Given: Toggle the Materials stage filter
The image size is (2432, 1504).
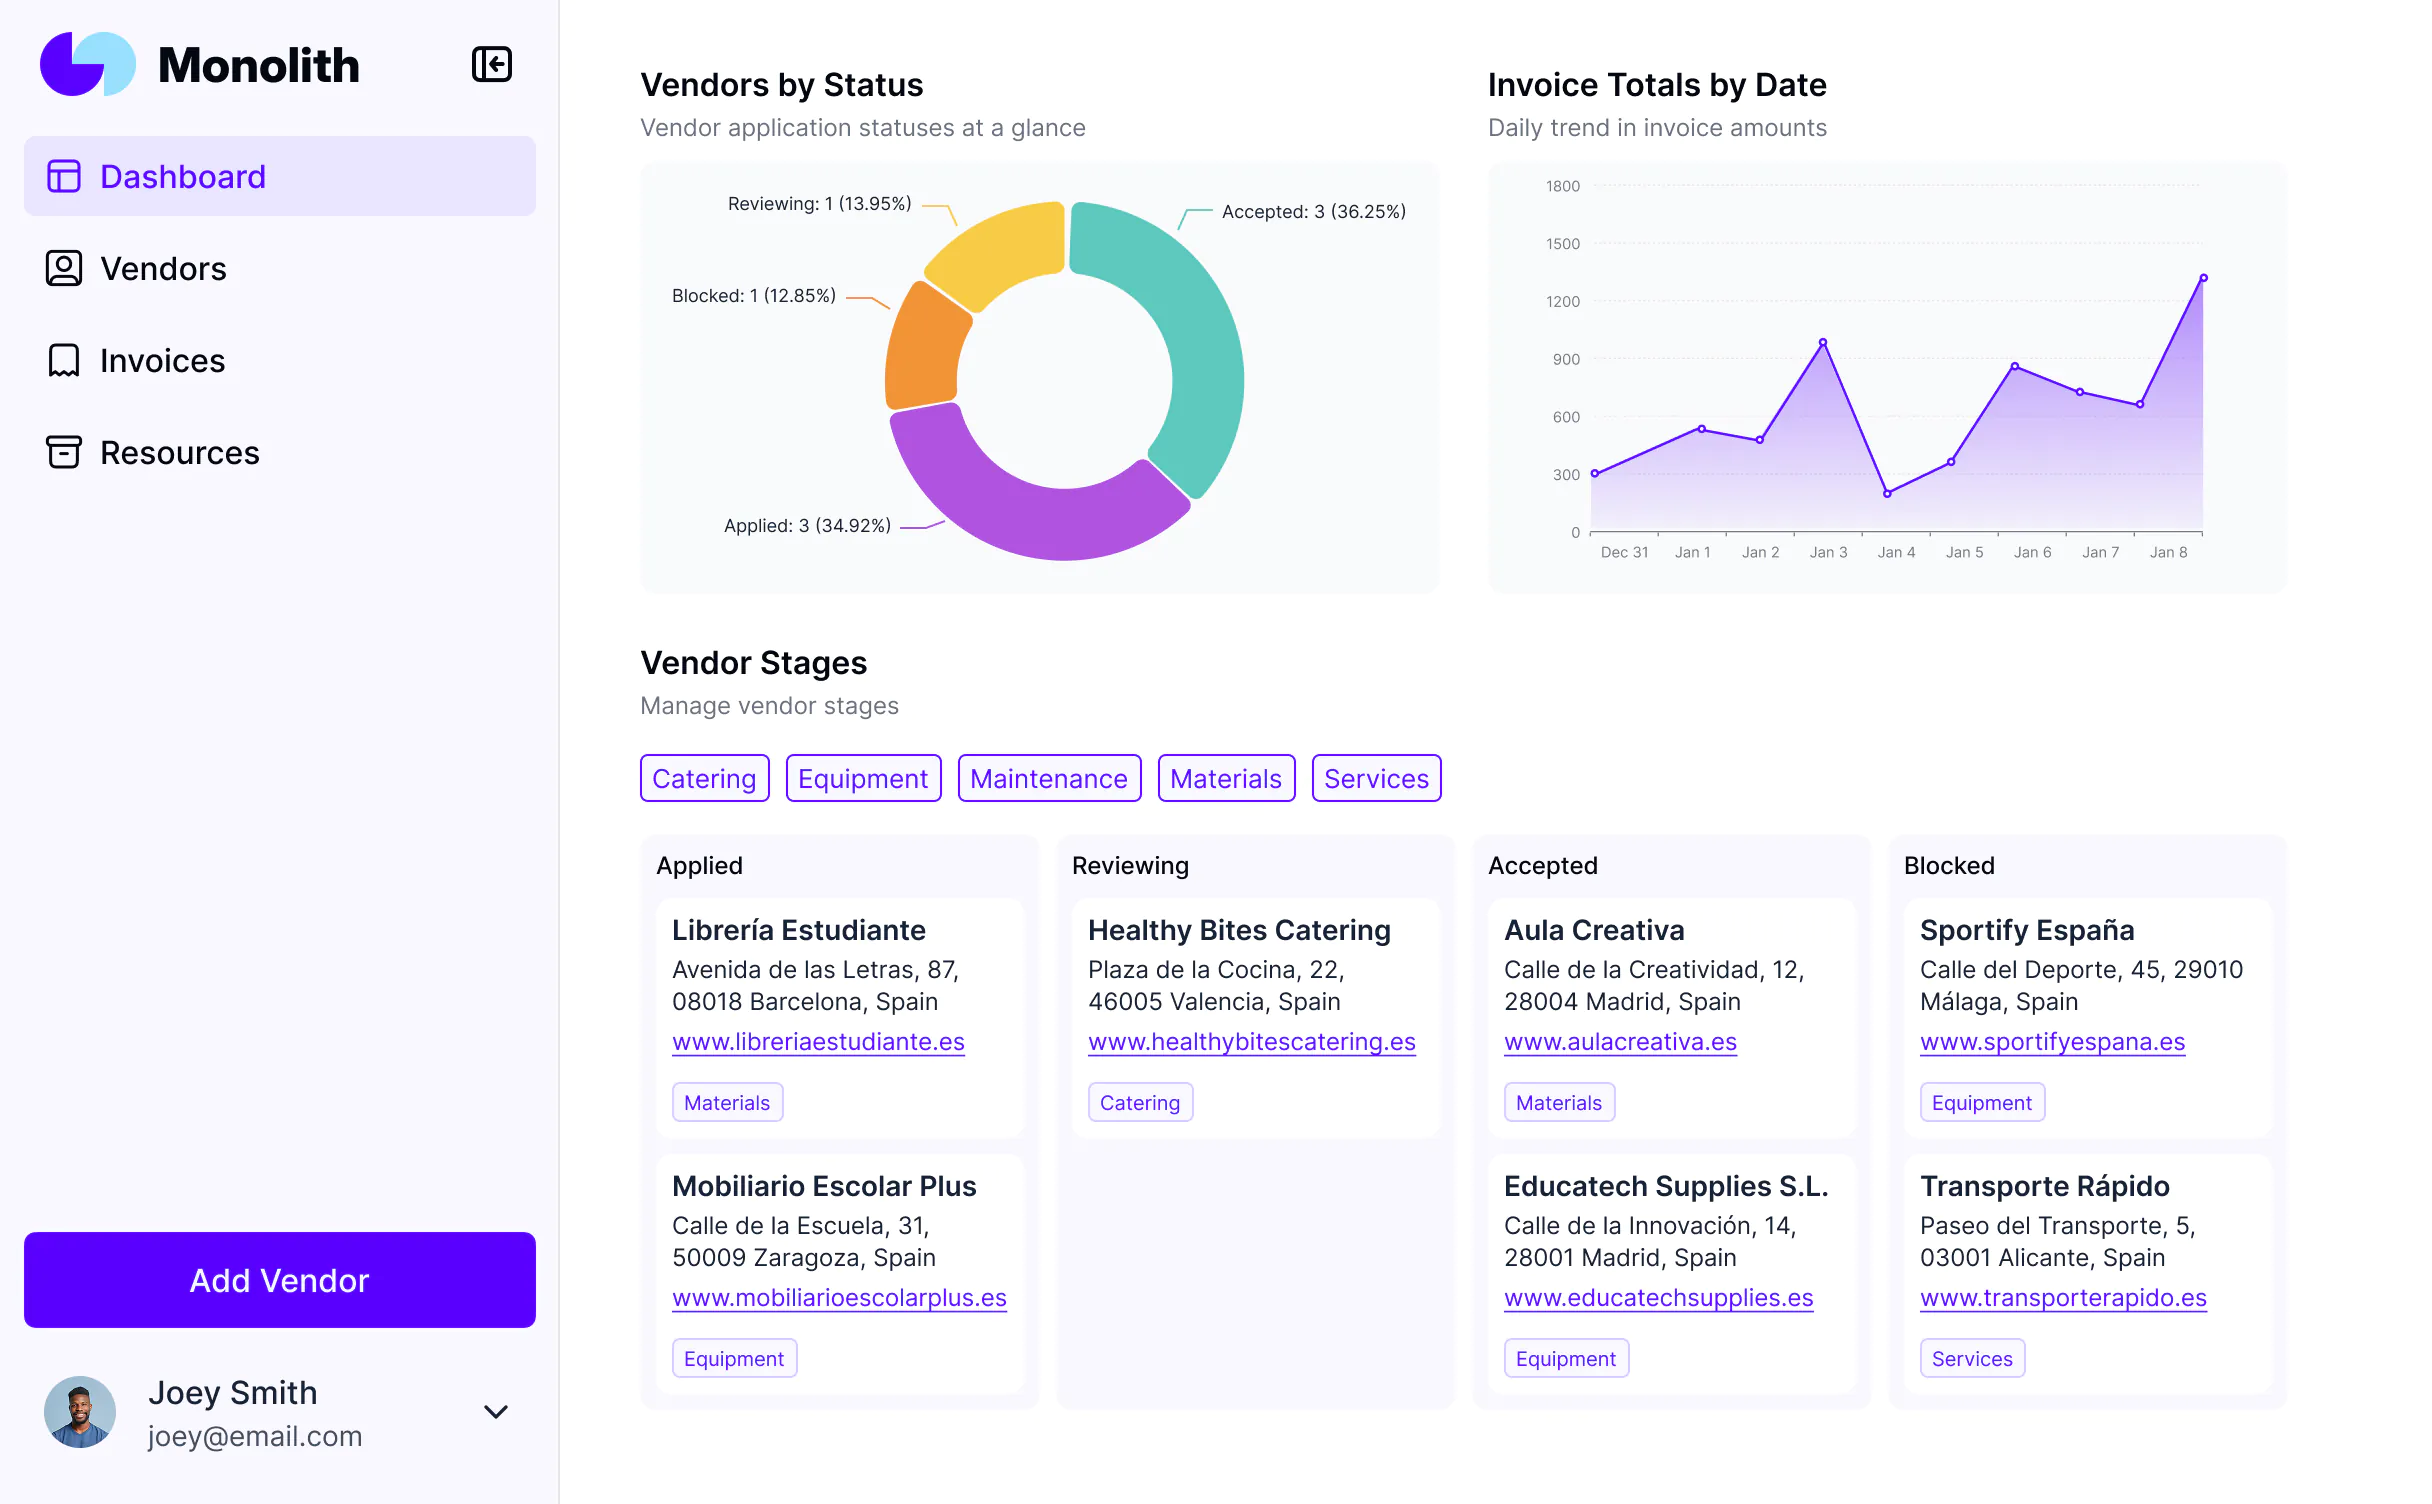Looking at the screenshot, I should click(1225, 778).
